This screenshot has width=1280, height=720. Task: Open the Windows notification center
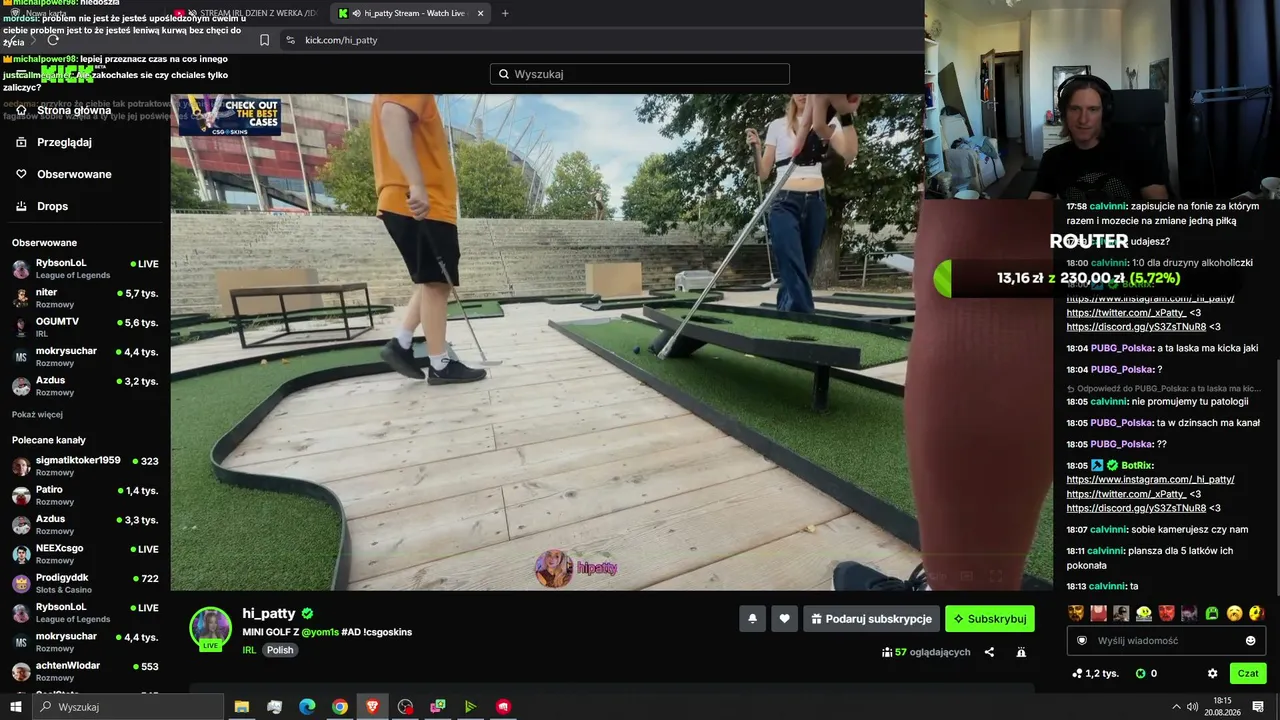1258,707
